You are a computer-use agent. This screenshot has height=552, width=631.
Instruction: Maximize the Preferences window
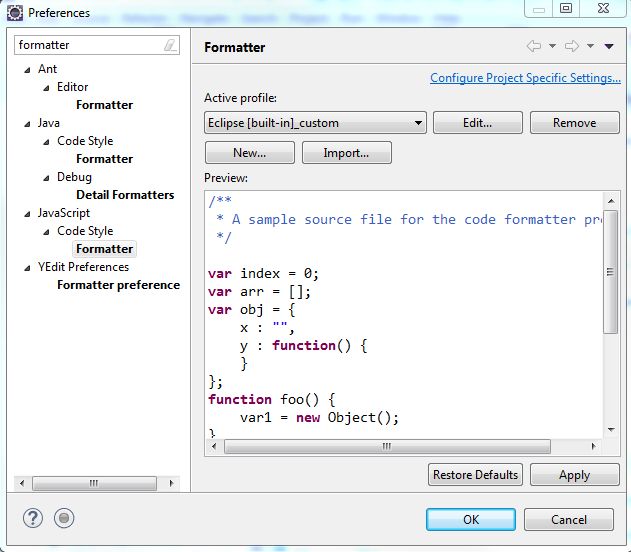tap(566, 8)
